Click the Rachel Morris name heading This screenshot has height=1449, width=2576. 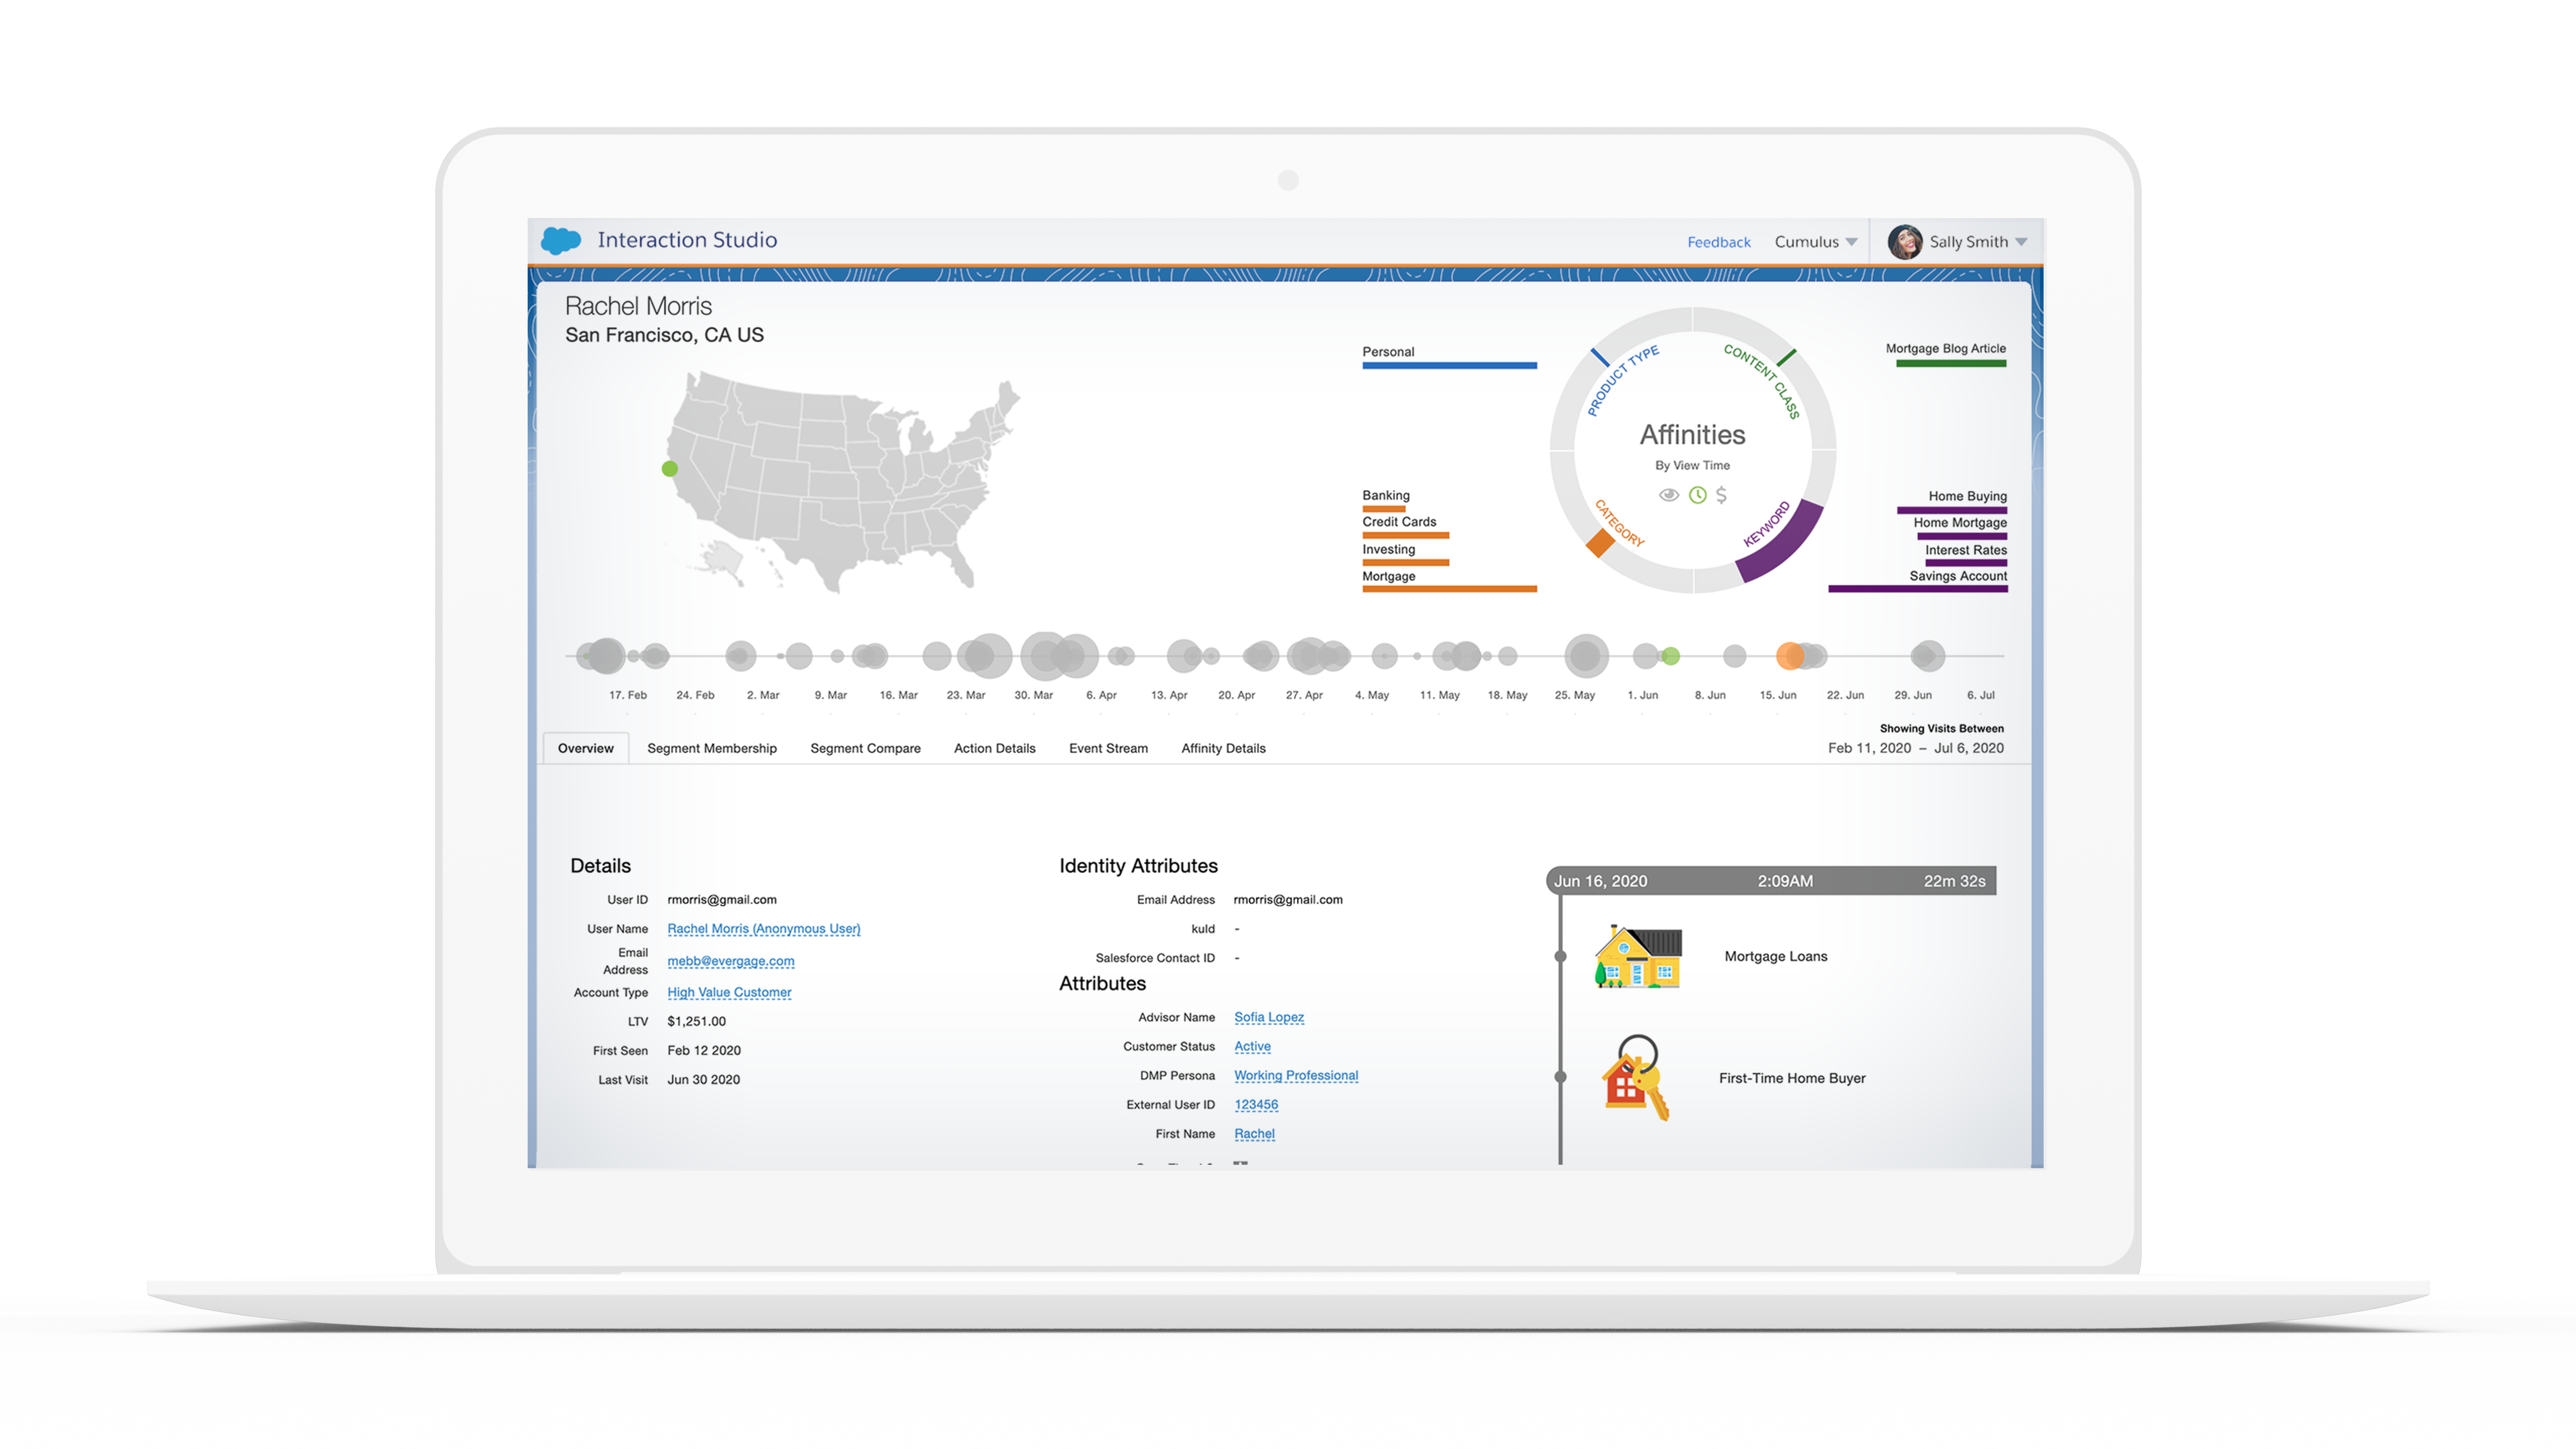pos(638,306)
